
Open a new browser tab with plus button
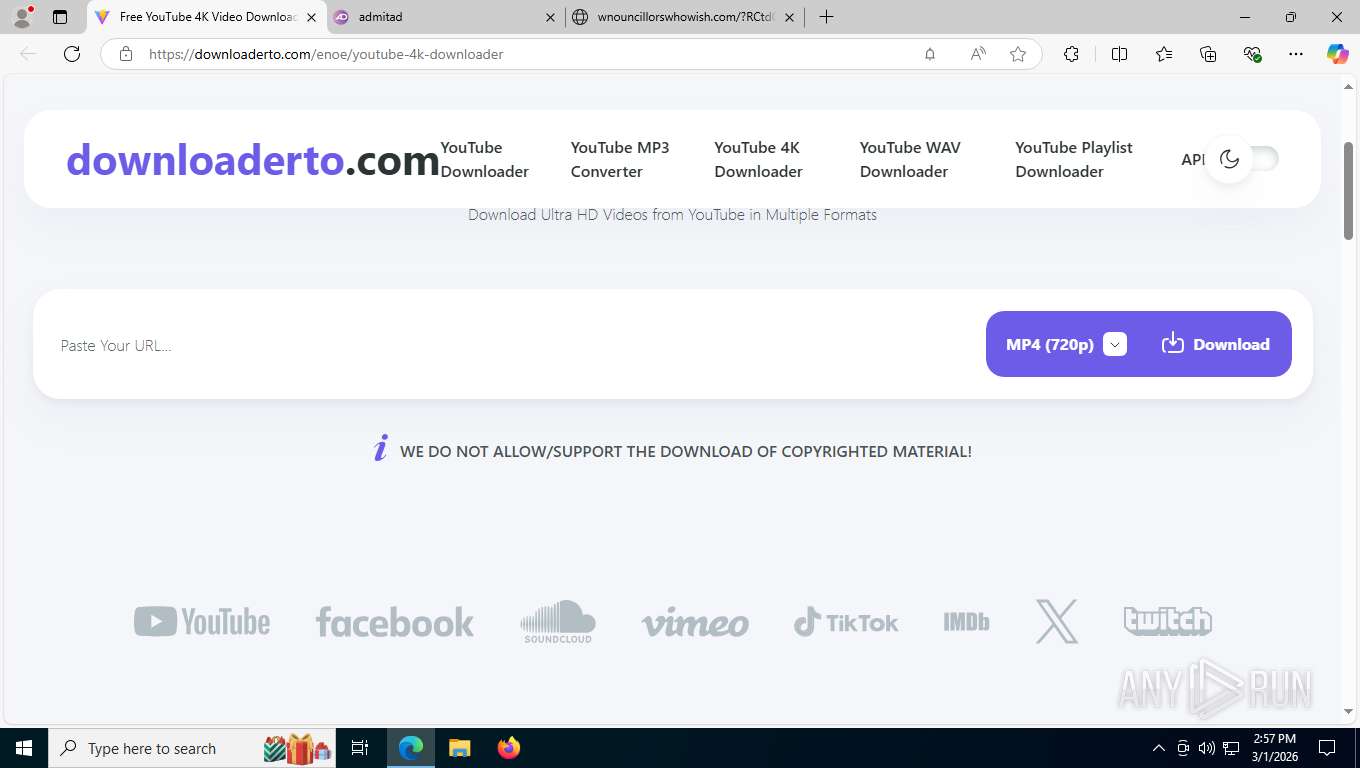pos(826,17)
